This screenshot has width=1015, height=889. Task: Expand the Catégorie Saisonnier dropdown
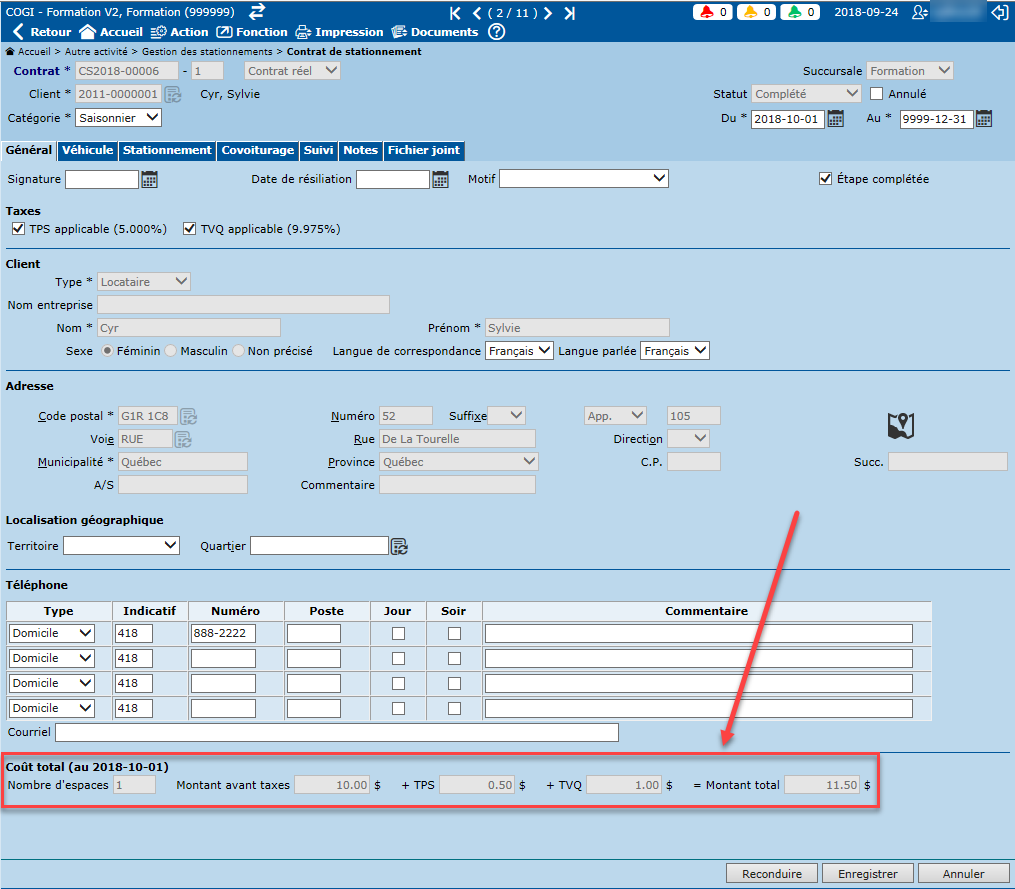[118, 118]
